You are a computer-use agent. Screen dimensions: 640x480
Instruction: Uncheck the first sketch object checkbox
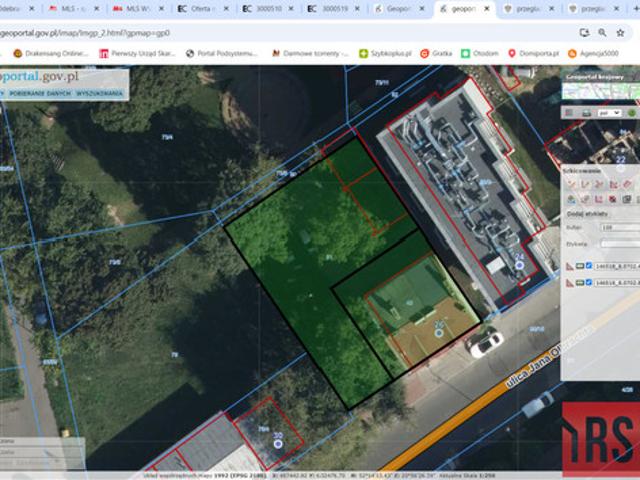click(x=589, y=266)
